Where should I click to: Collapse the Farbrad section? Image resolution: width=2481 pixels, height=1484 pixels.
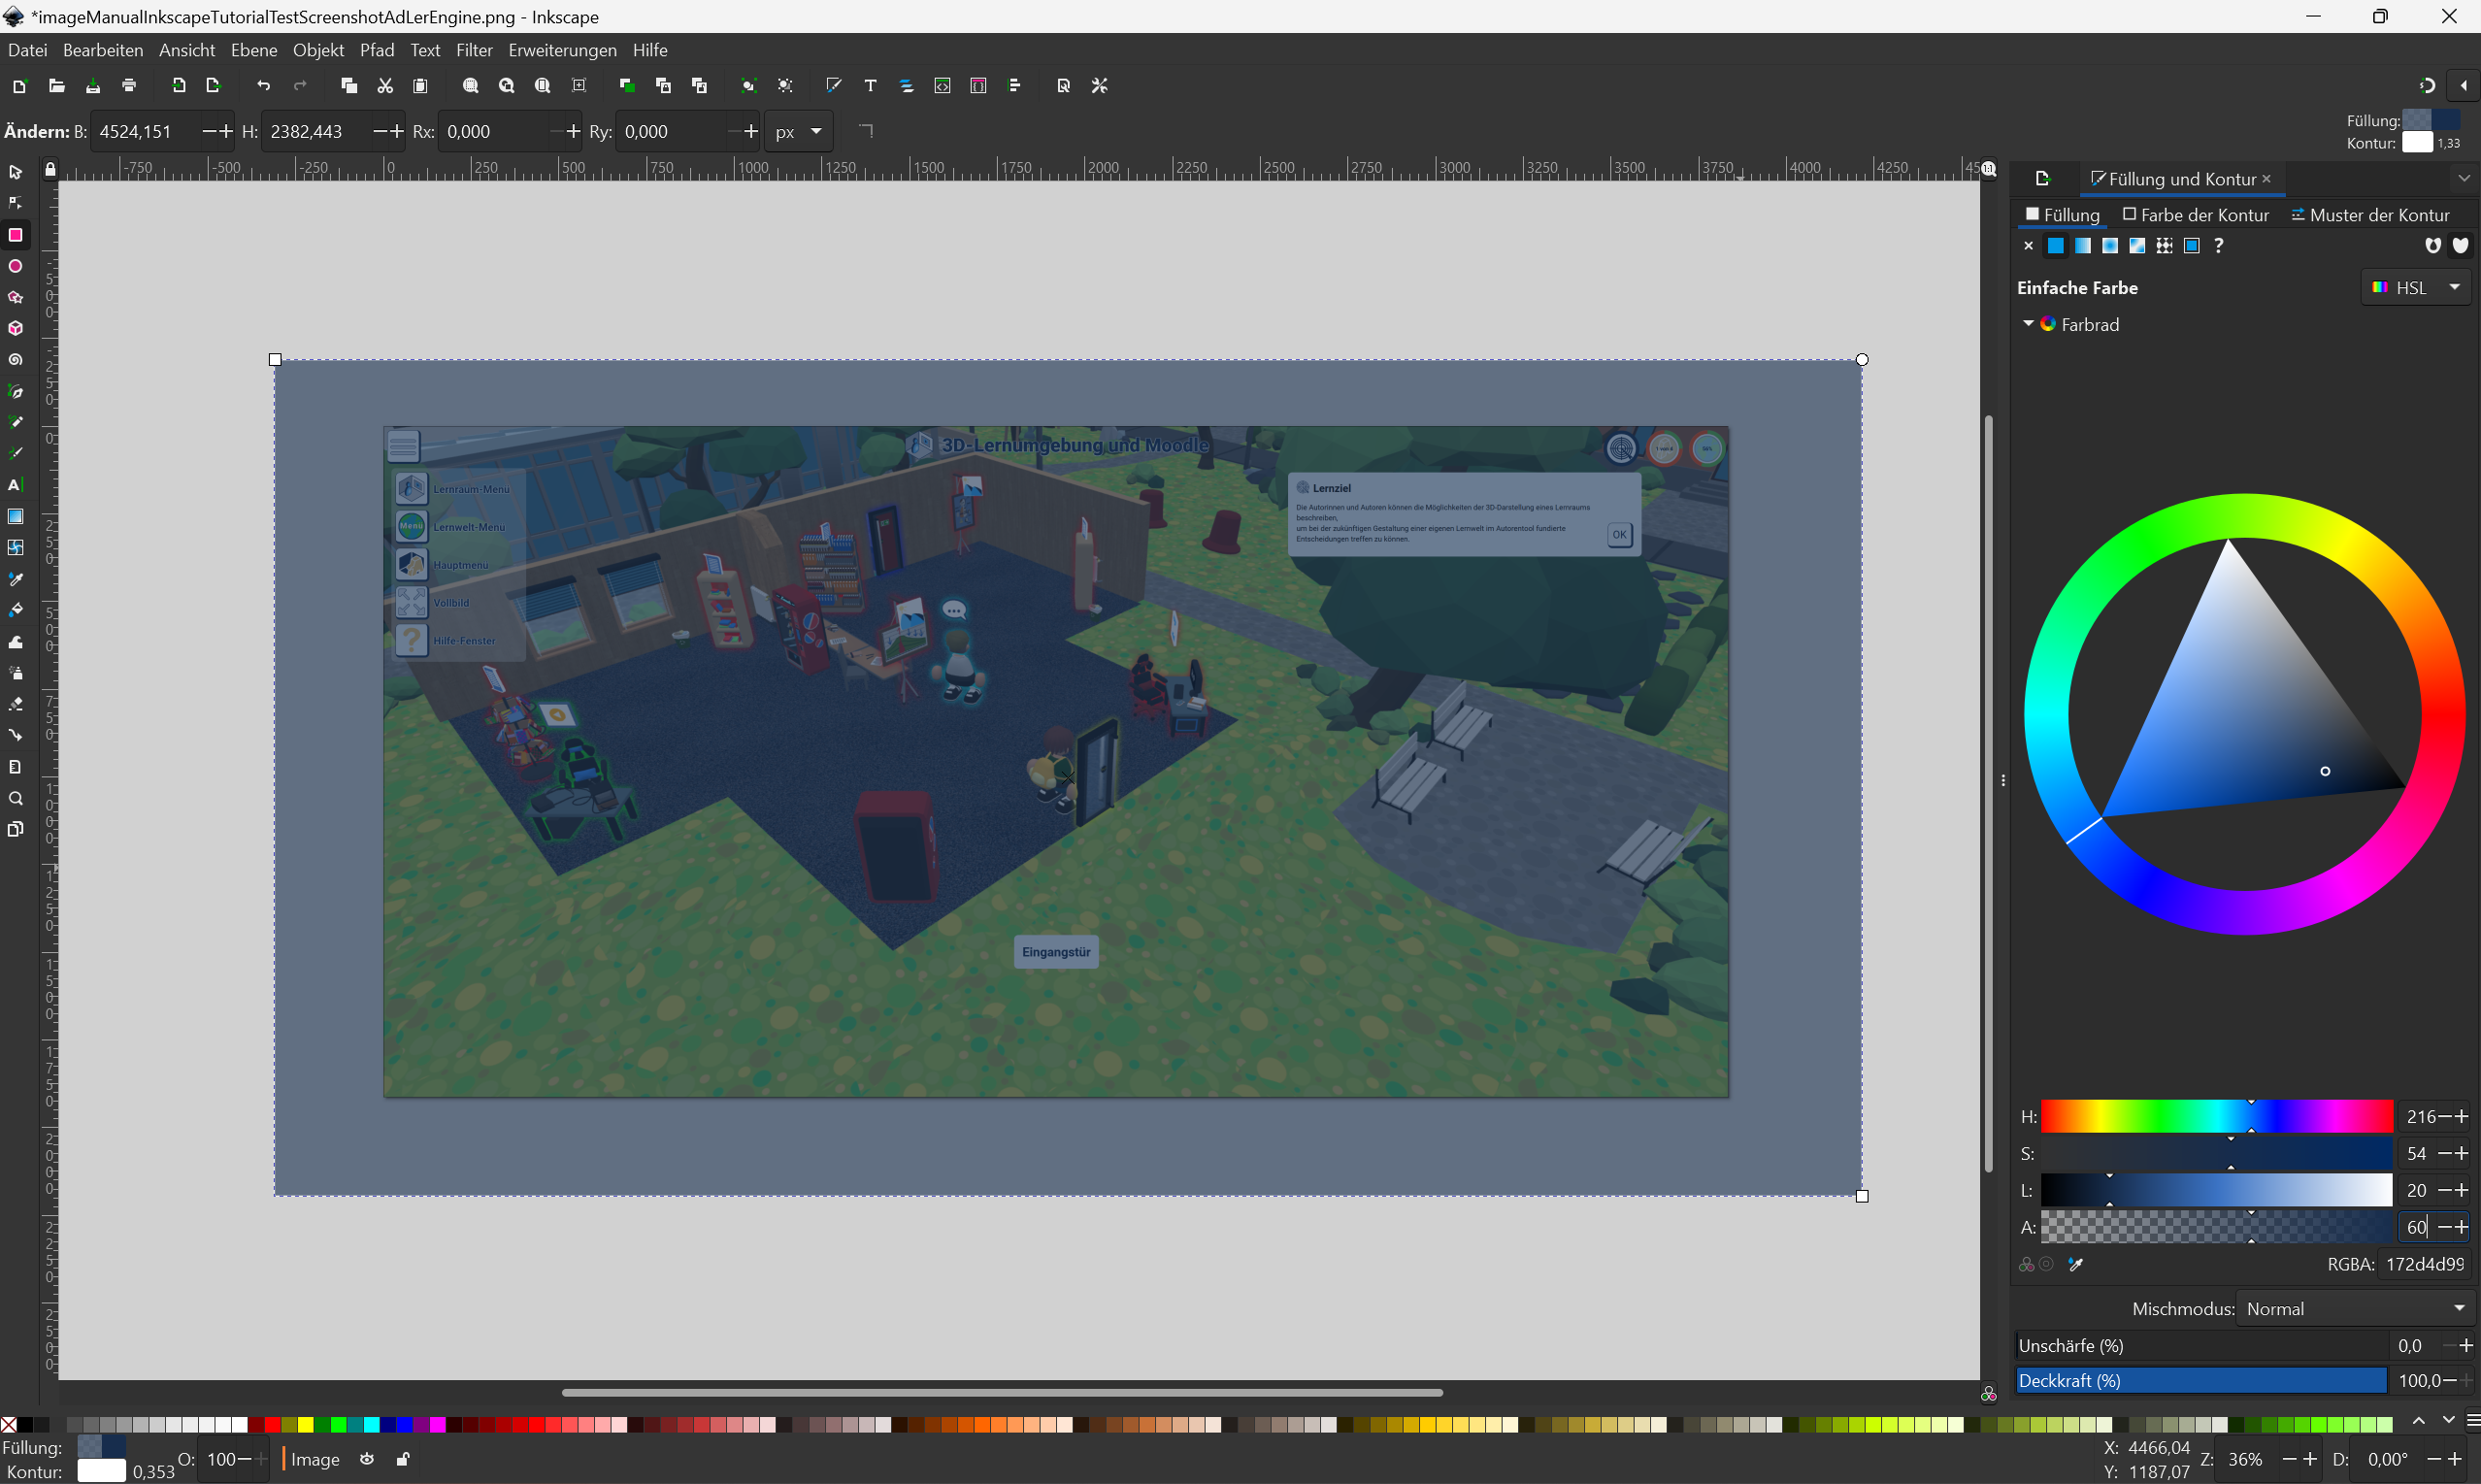(2028, 324)
